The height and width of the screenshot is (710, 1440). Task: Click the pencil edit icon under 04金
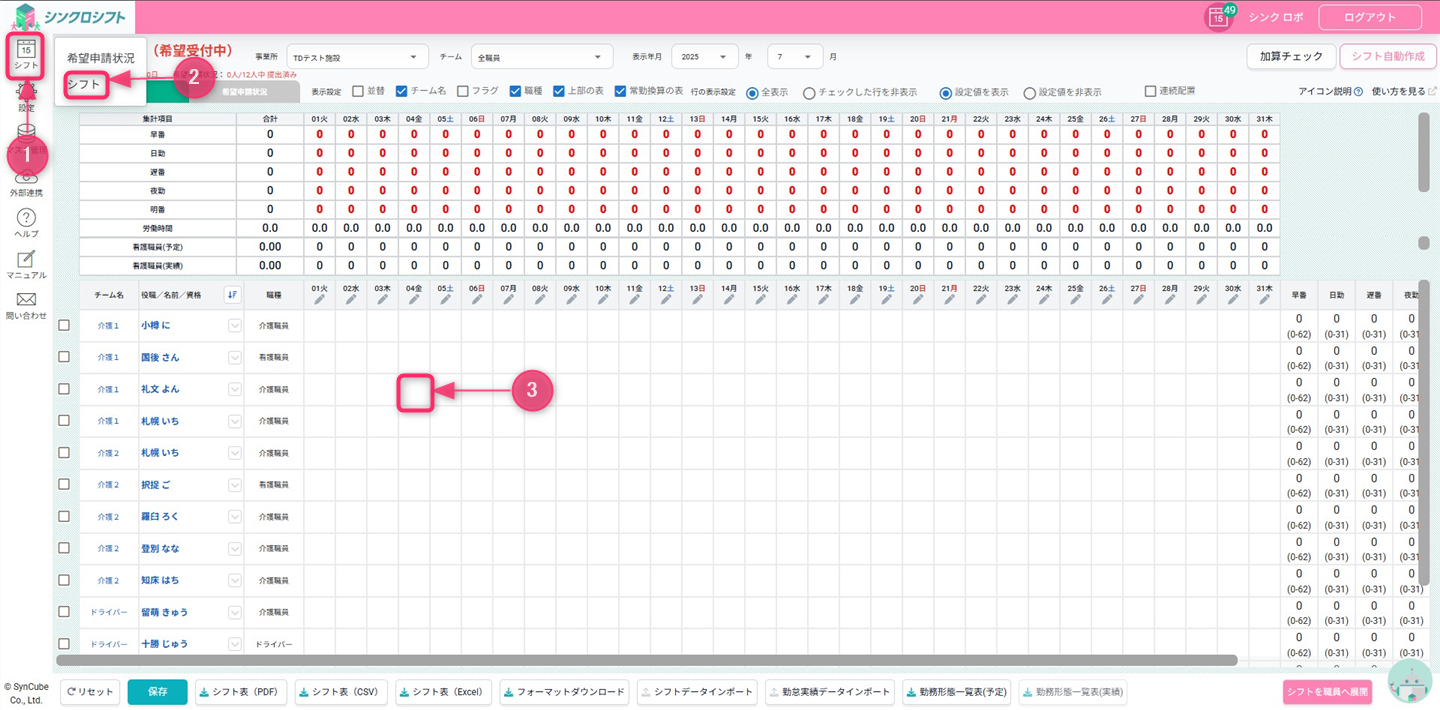tap(414, 299)
